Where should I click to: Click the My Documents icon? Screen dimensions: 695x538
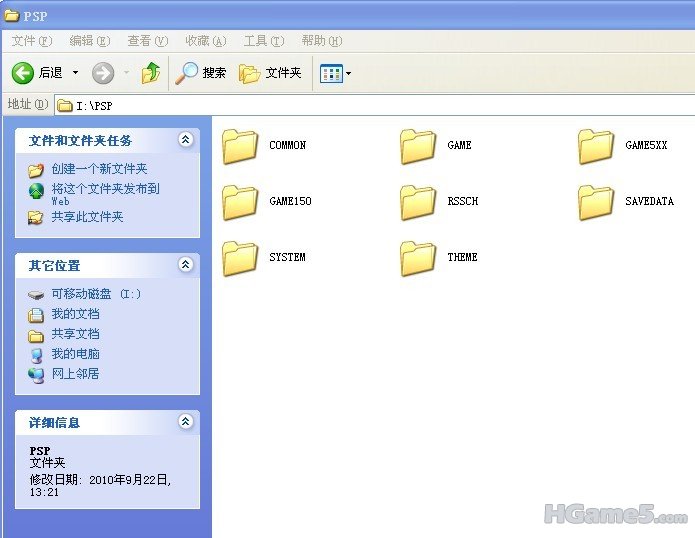click(36, 315)
